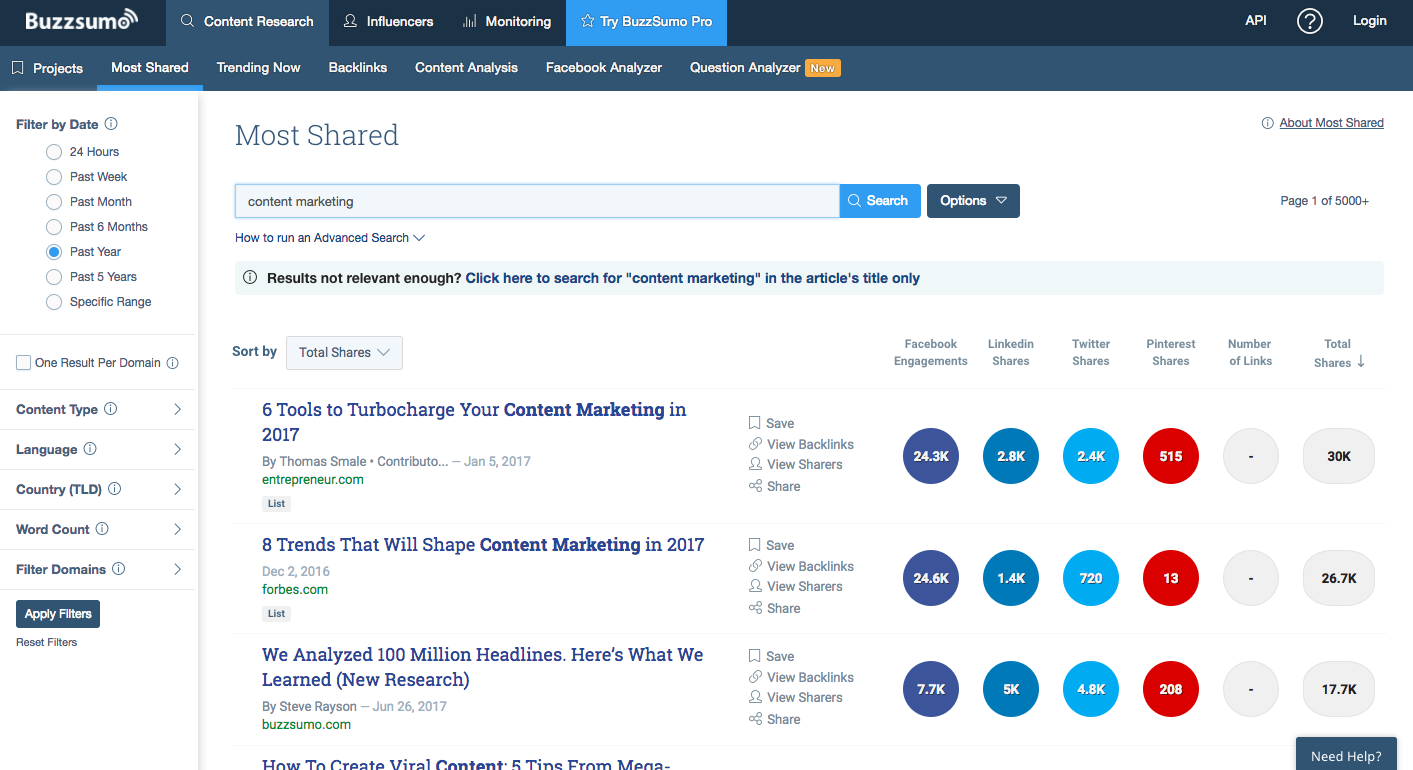View Sharers for the buzzsumo.com article

tap(795, 697)
